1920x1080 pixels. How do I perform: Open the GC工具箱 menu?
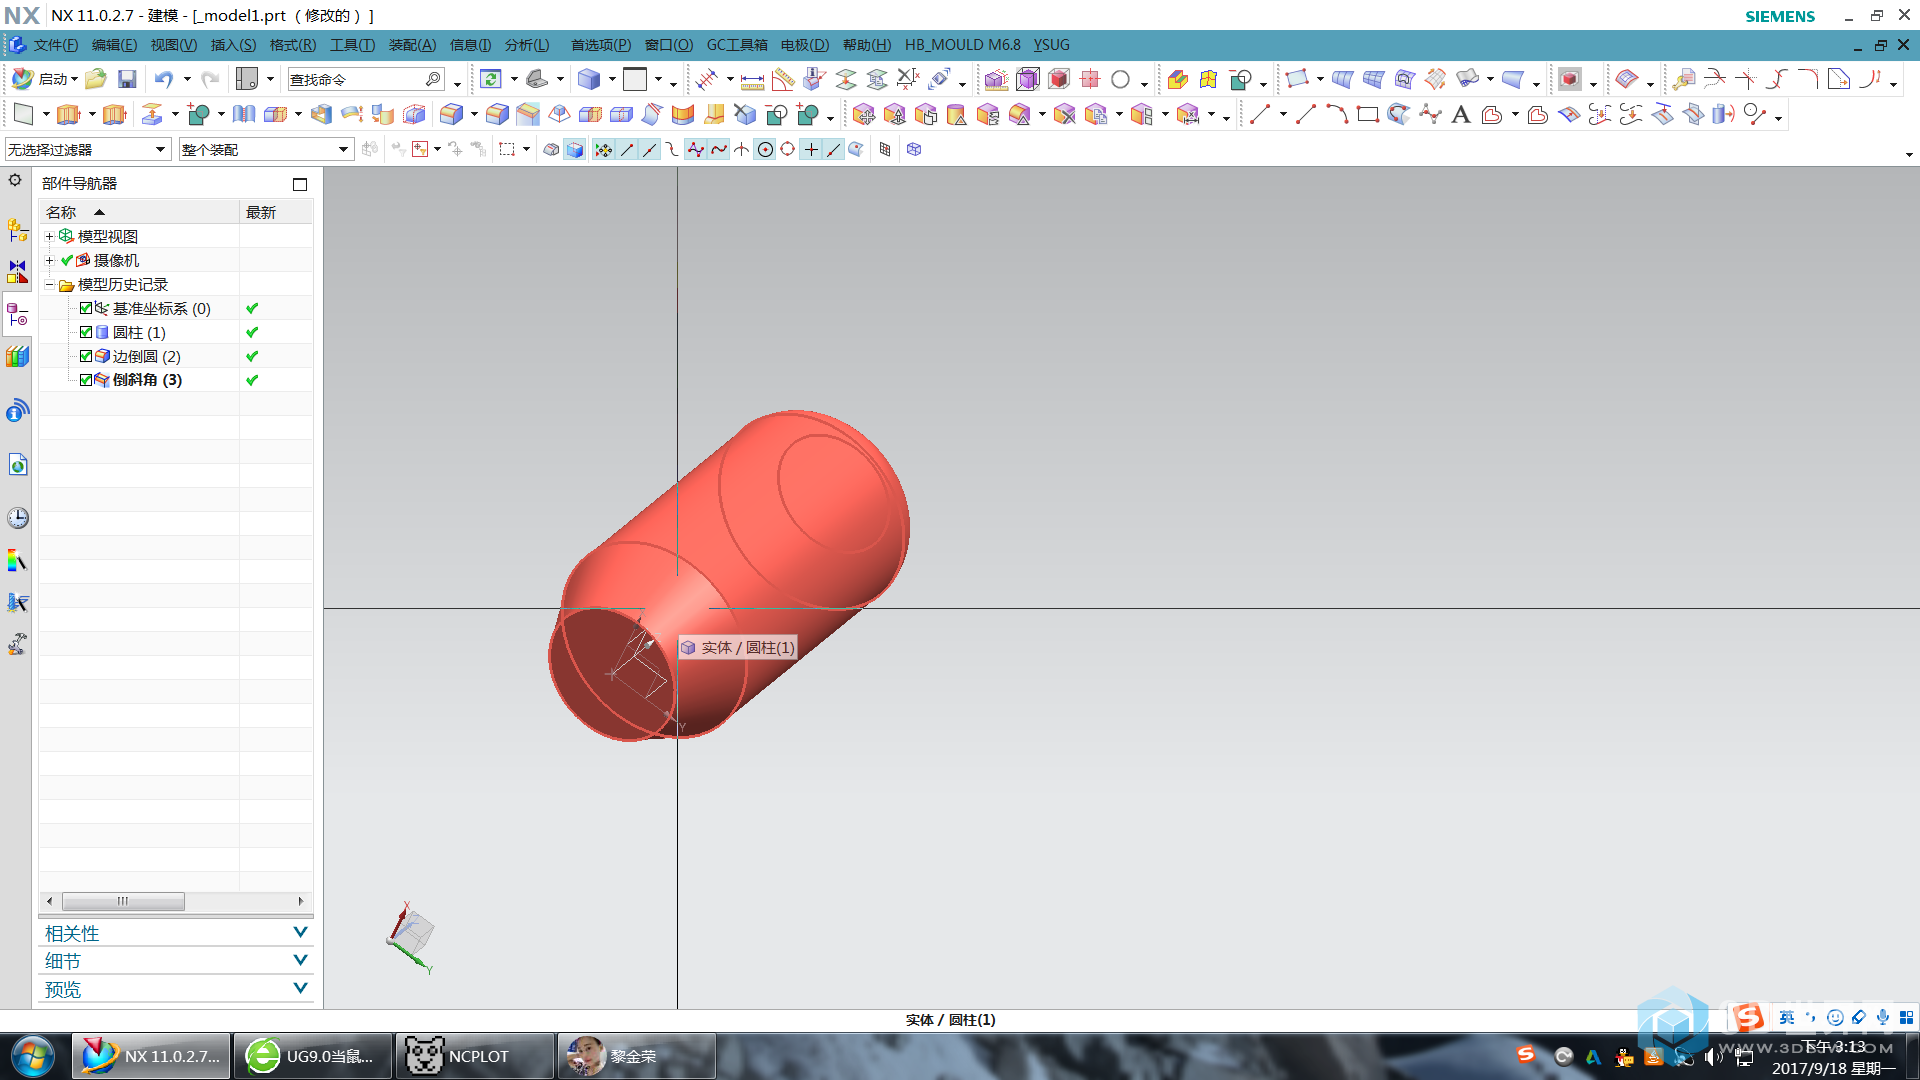(x=737, y=45)
